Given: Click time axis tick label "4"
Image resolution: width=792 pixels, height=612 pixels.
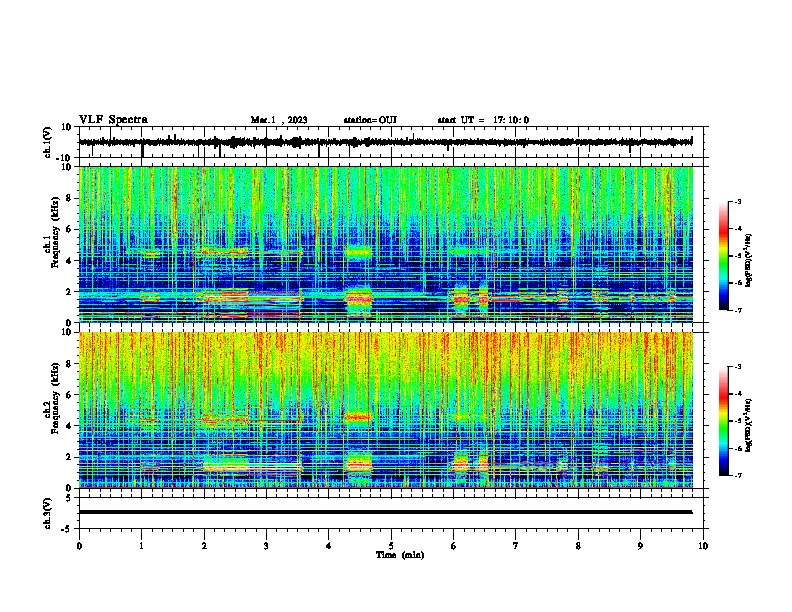Looking at the screenshot, I should (329, 546).
